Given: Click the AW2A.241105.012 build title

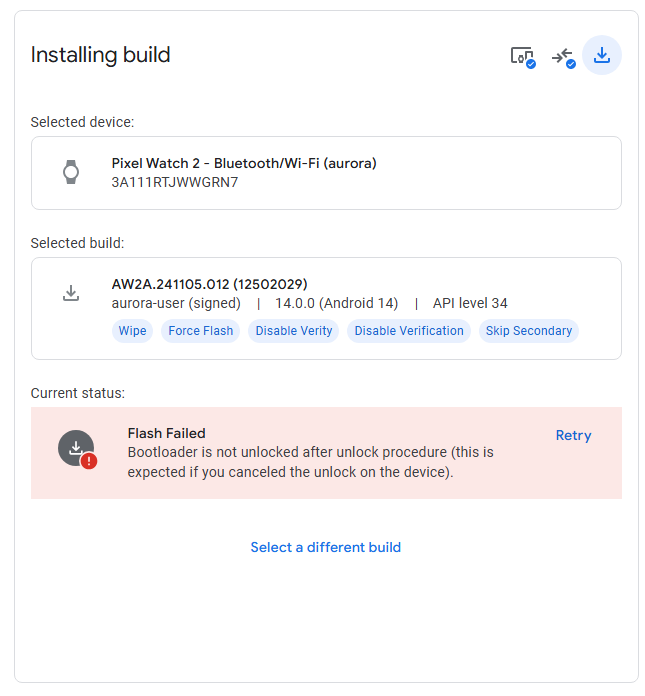Looking at the screenshot, I should (x=209, y=284).
